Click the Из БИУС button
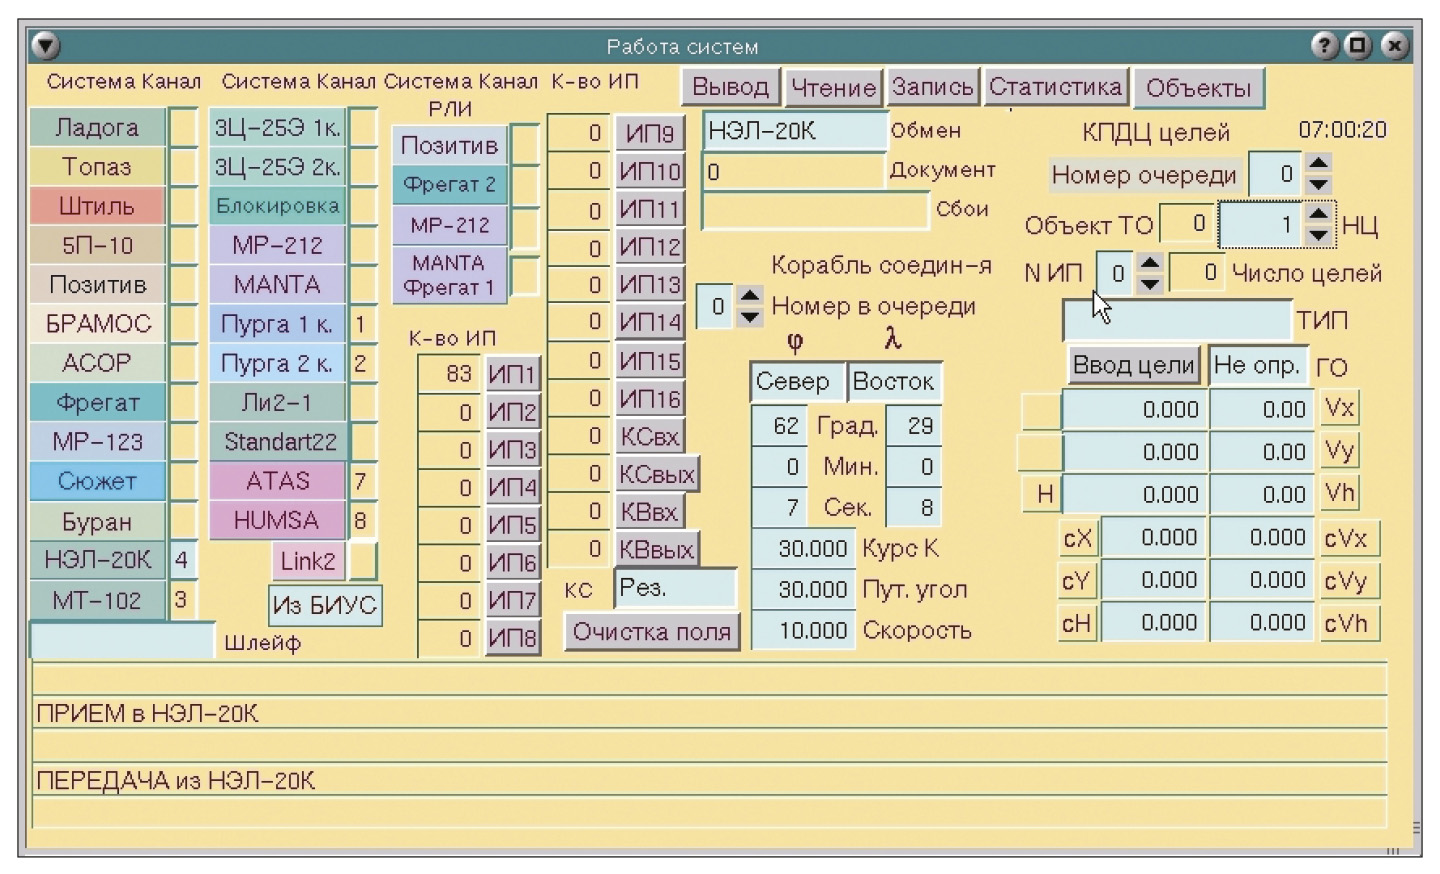The image size is (1440, 874). click(325, 605)
